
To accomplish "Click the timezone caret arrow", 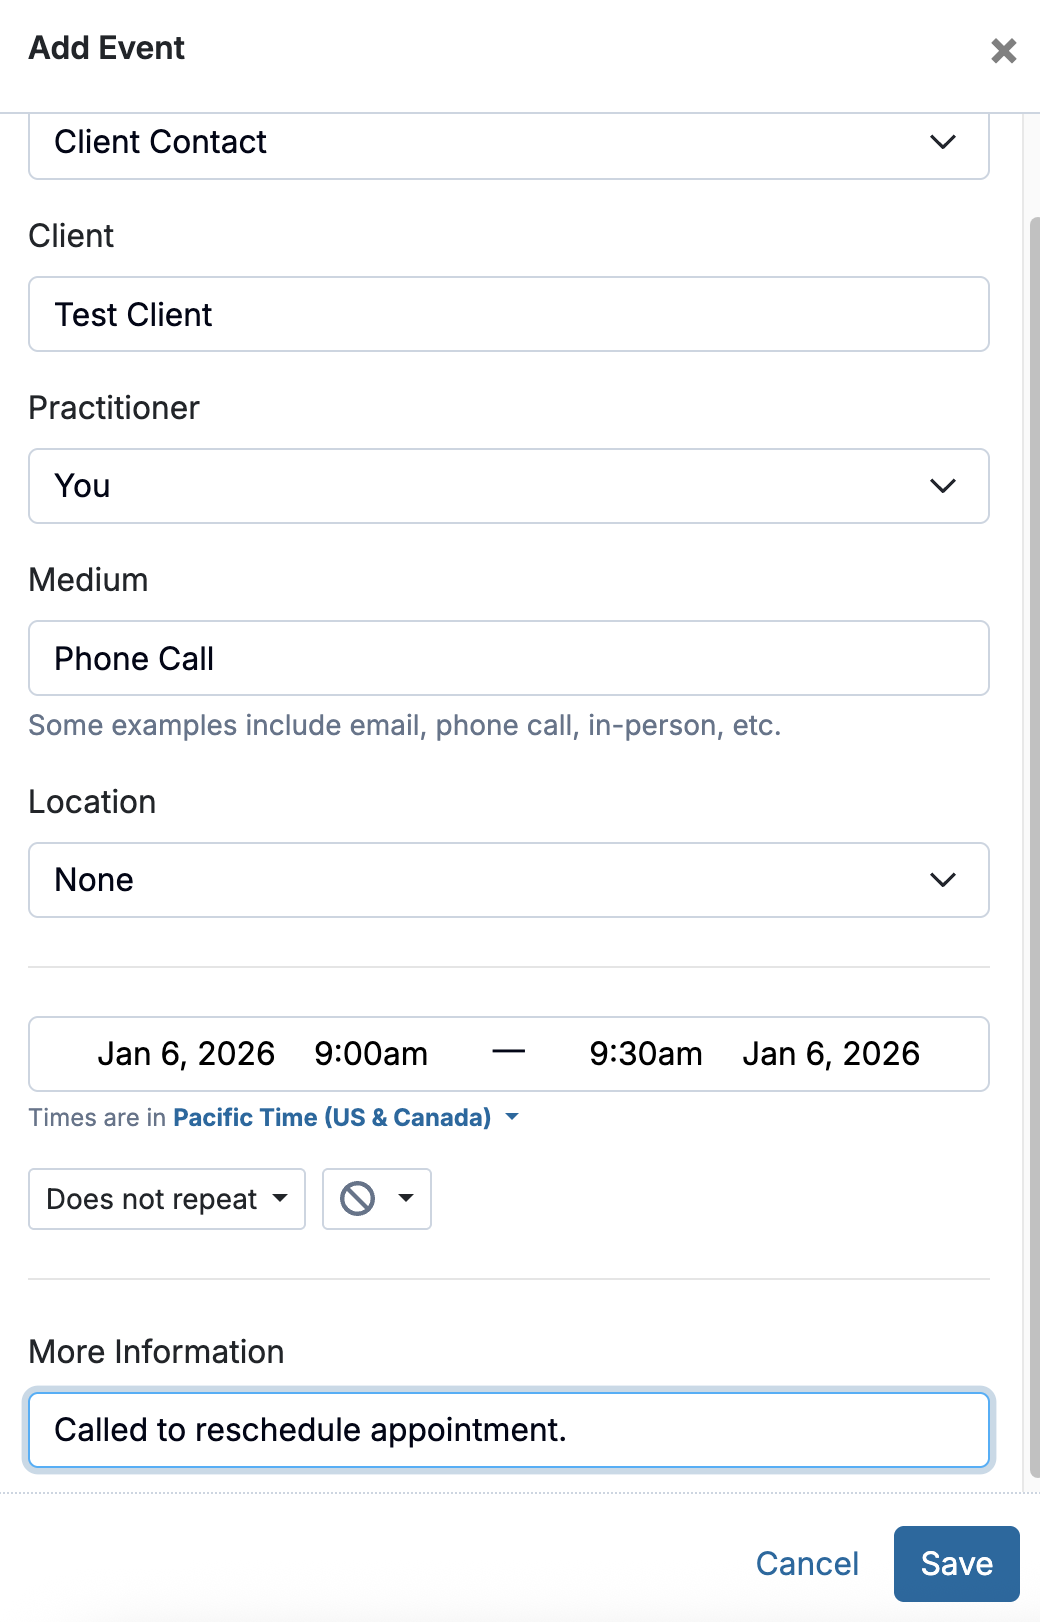I will point(512,1117).
